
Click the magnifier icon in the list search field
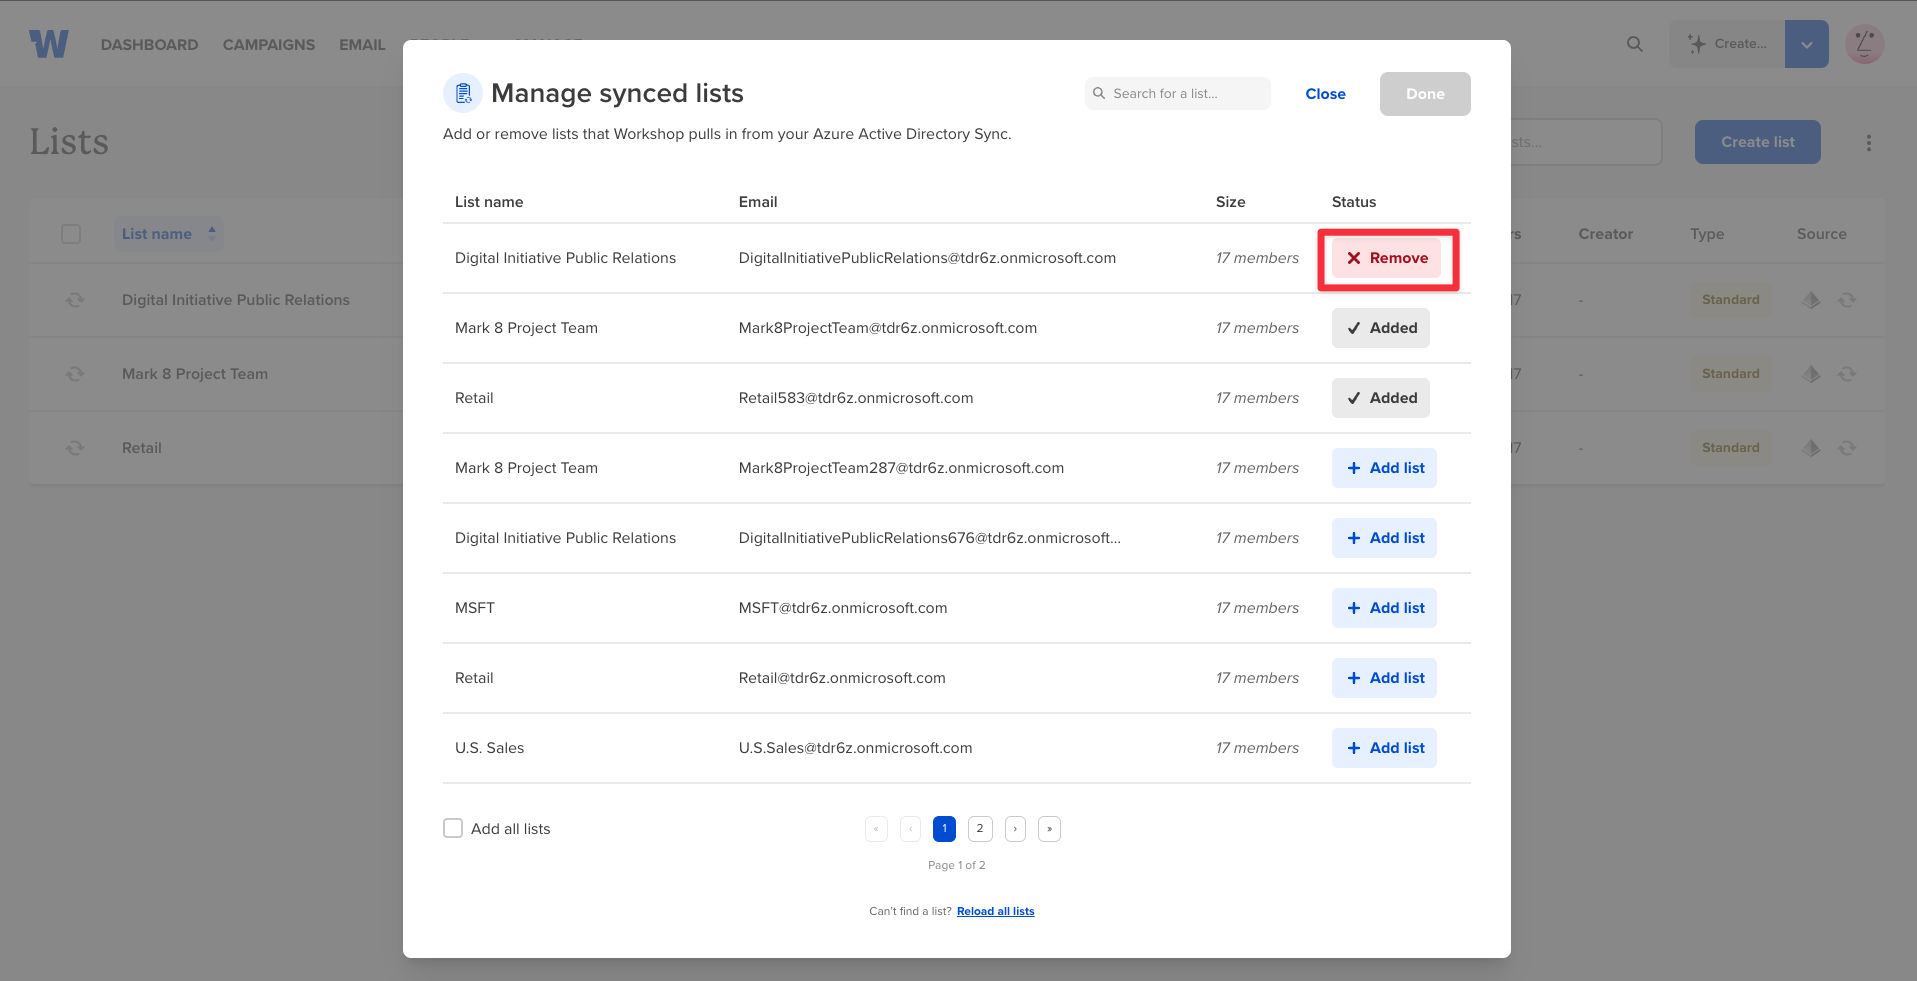pyautogui.click(x=1099, y=93)
